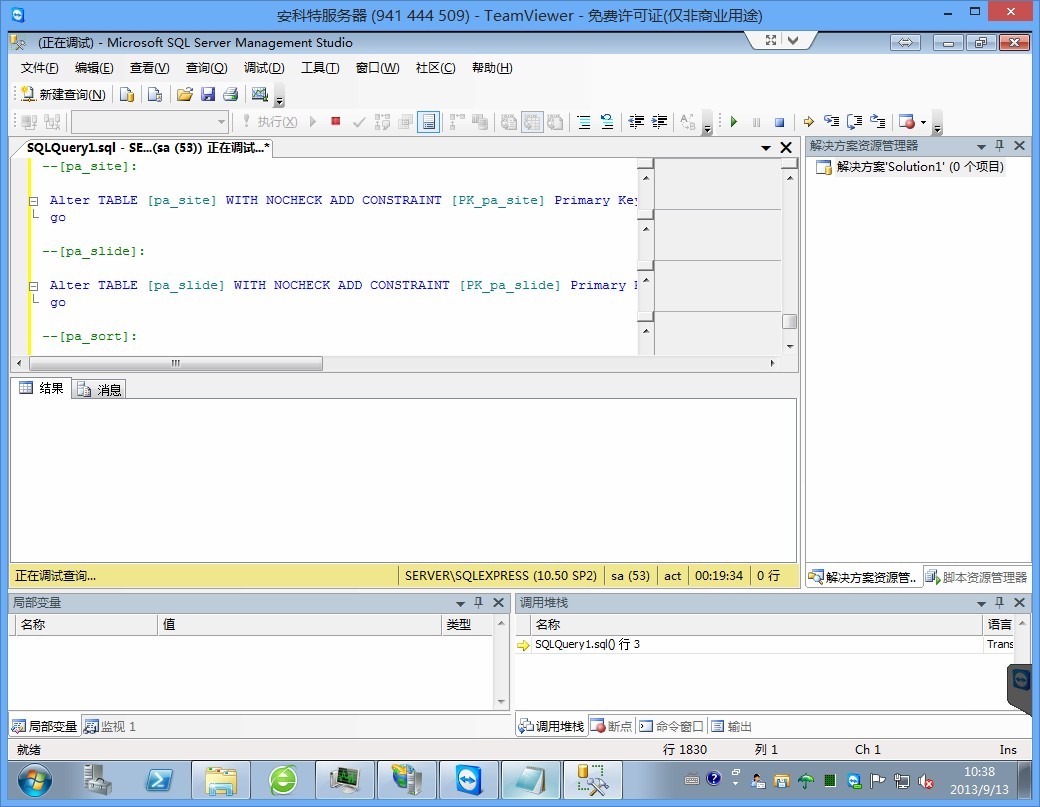Image resolution: width=1040 pixels, height=807 pixels.
Task: Click the yellow Show Next Statement arrow
Action: (809, 122)
